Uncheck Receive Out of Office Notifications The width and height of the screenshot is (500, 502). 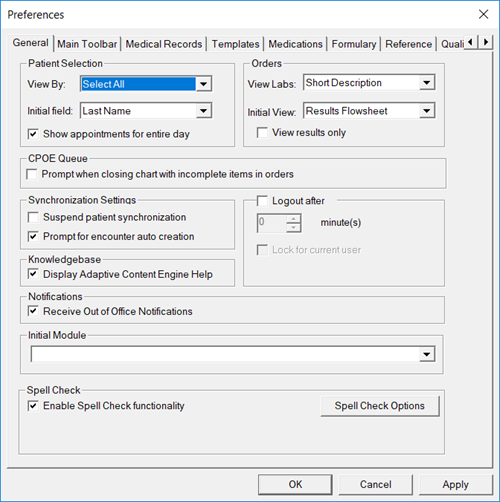click(x=33, y=311)
